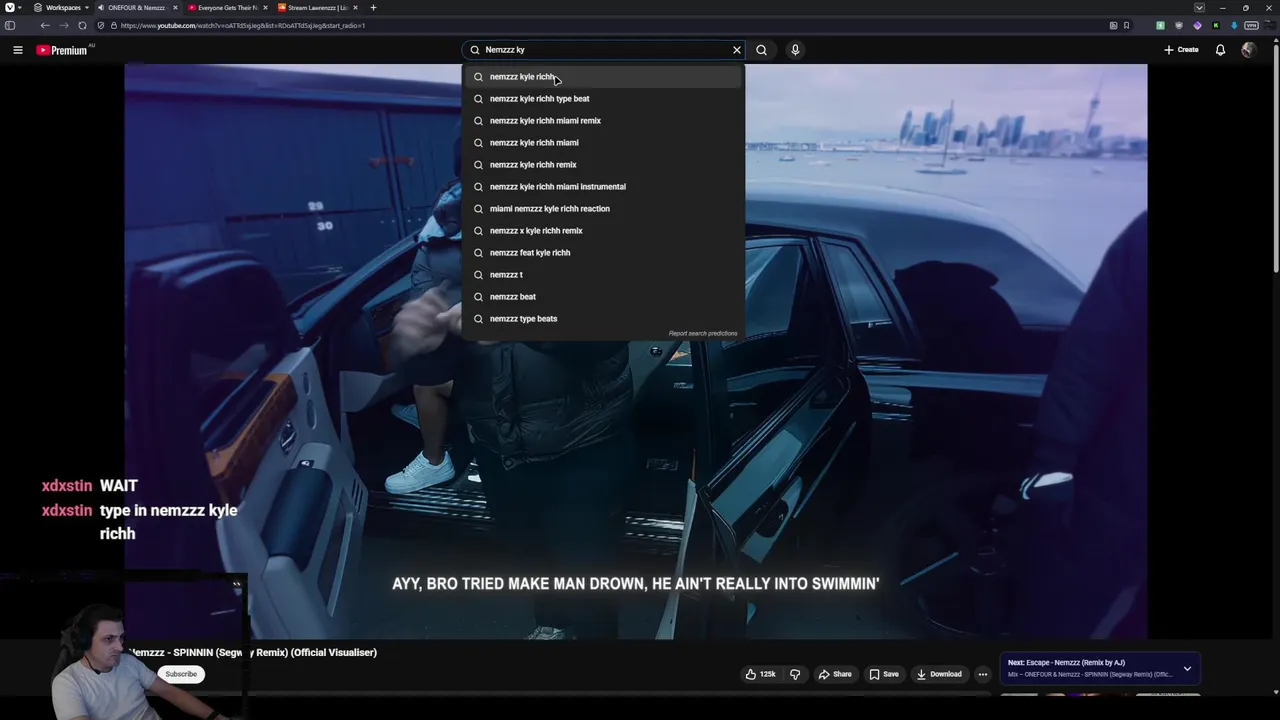Select 'nemzzz kyle richh miami instrumental' suggestion

(x=603, y=187)
